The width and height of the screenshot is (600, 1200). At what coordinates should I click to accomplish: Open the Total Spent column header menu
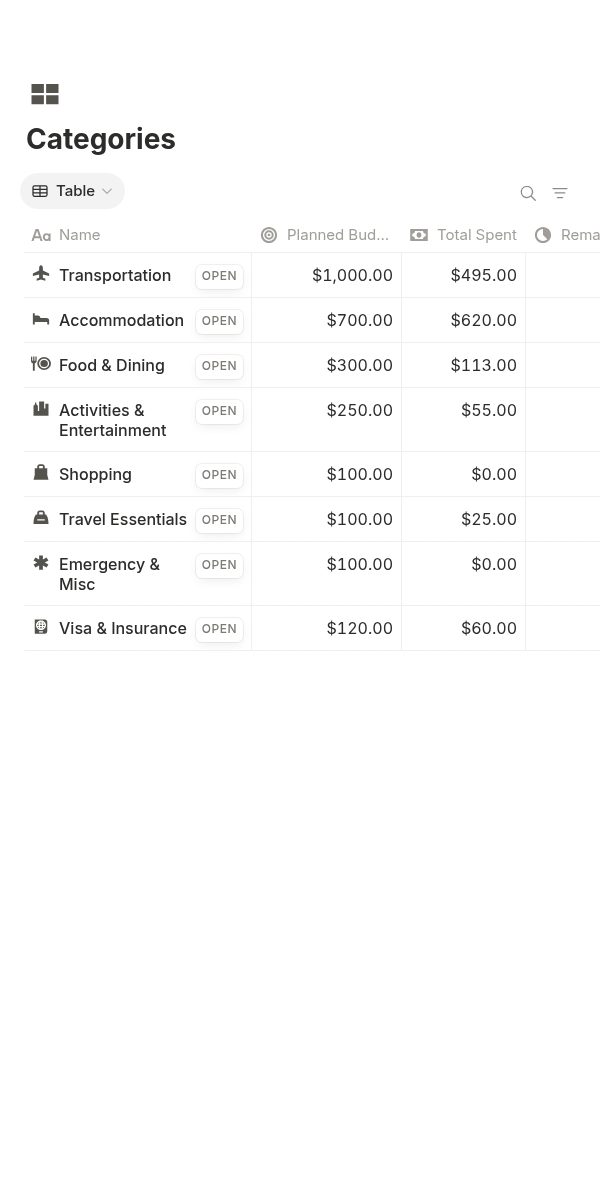point(464,235)
